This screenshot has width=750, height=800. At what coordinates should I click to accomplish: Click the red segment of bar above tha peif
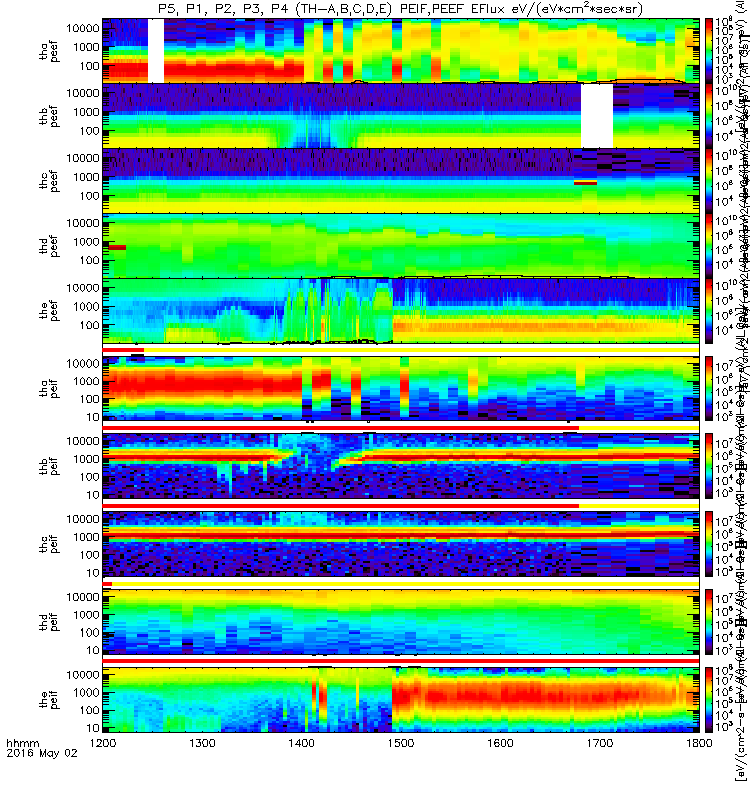coord(123,350)
